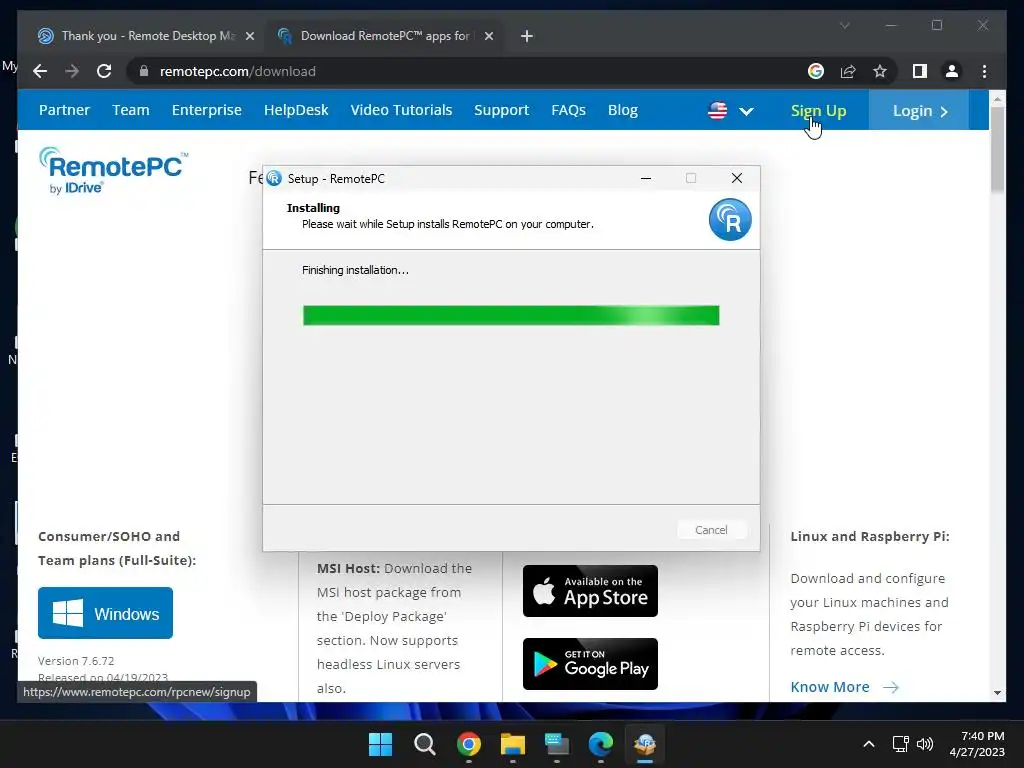Screen dimensions: 1024x768
Task: Open the FAQs menu item
Action: click(x=568, y=110)
